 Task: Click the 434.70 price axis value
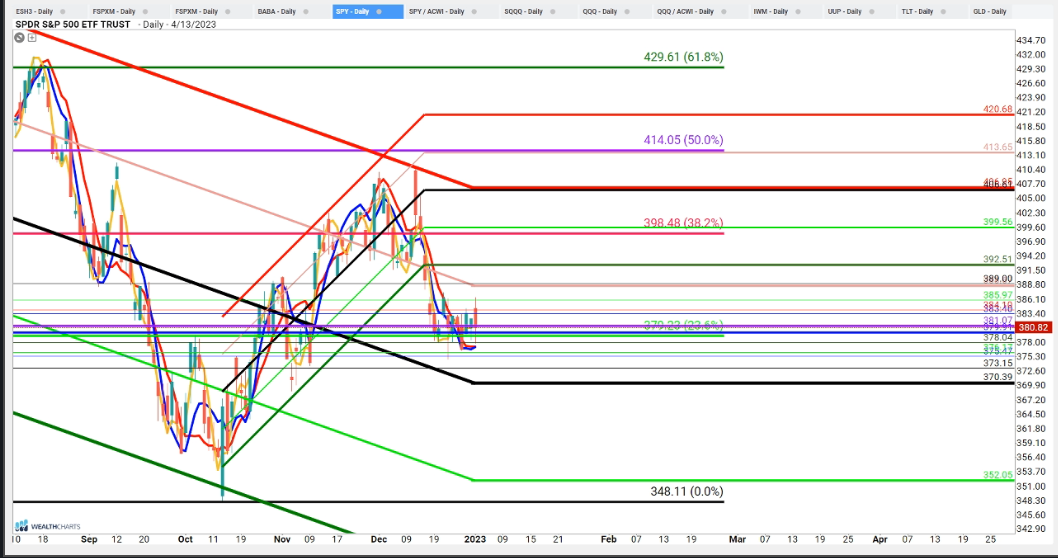click(x=1032, y=40)
